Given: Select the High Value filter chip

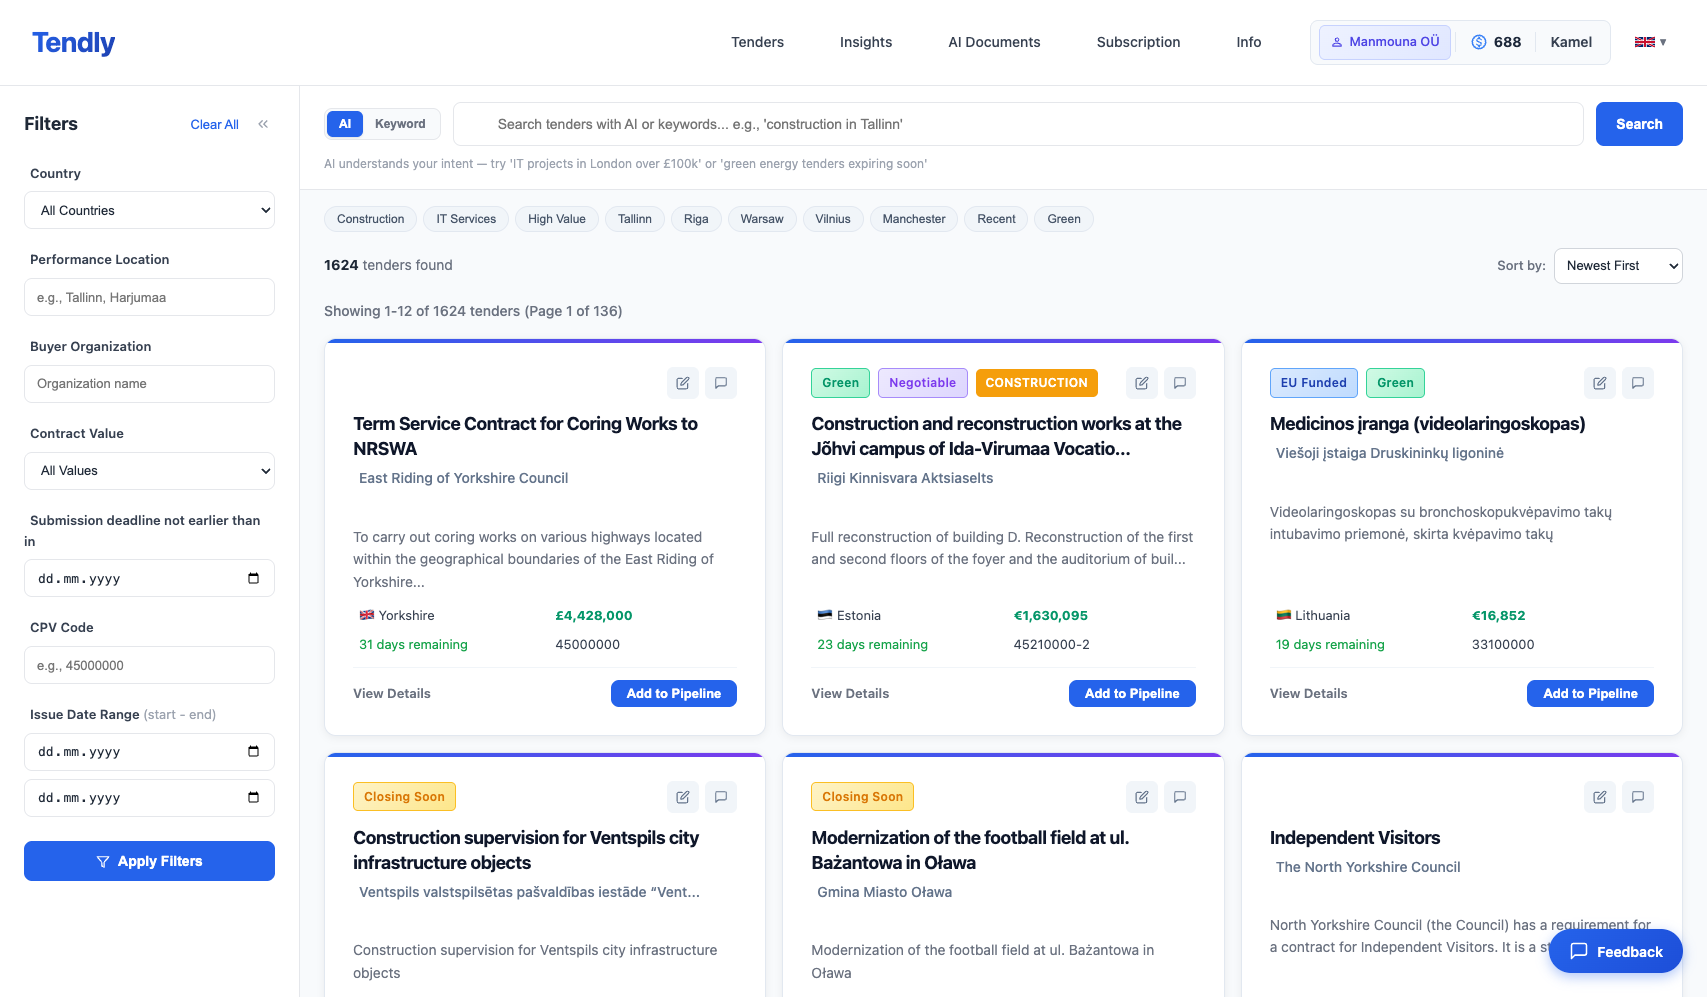Looking at the screenshot, I should click(x=557, y=219).
